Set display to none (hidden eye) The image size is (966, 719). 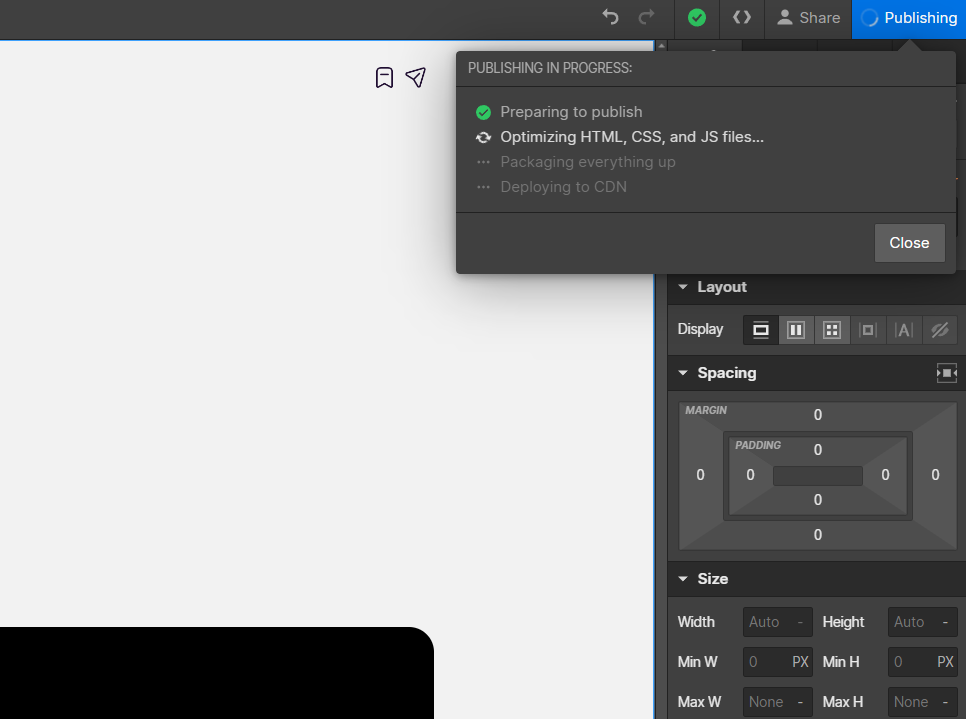tap(940, 330)
